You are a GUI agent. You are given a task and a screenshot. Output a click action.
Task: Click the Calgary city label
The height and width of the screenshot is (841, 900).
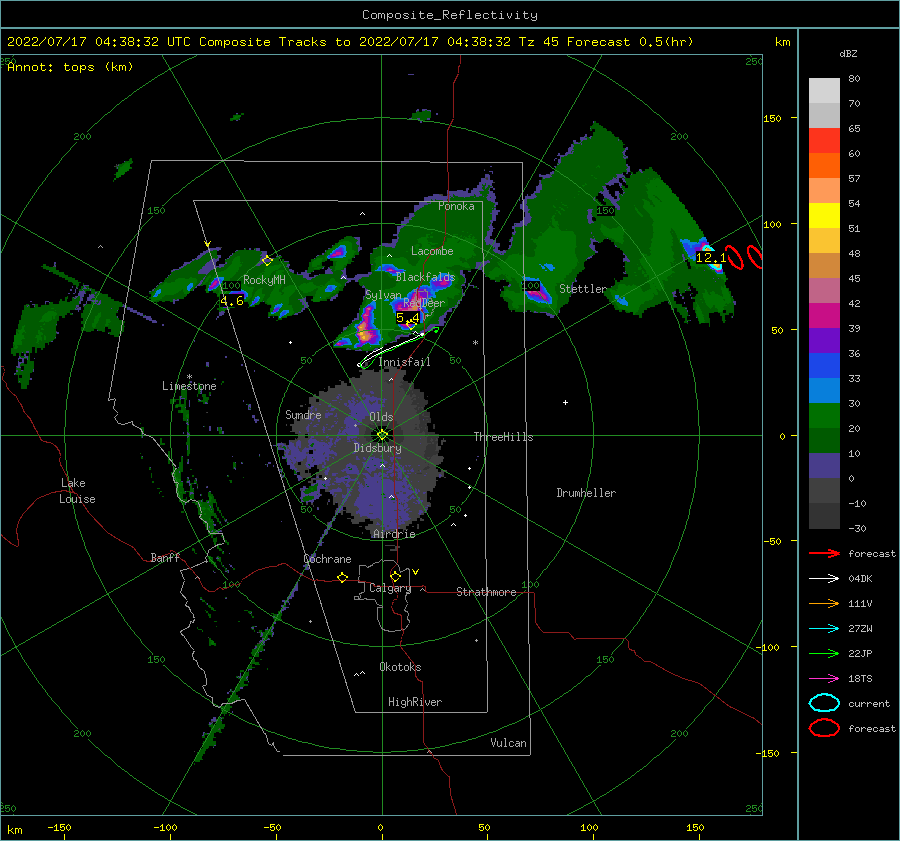[390, 588]
